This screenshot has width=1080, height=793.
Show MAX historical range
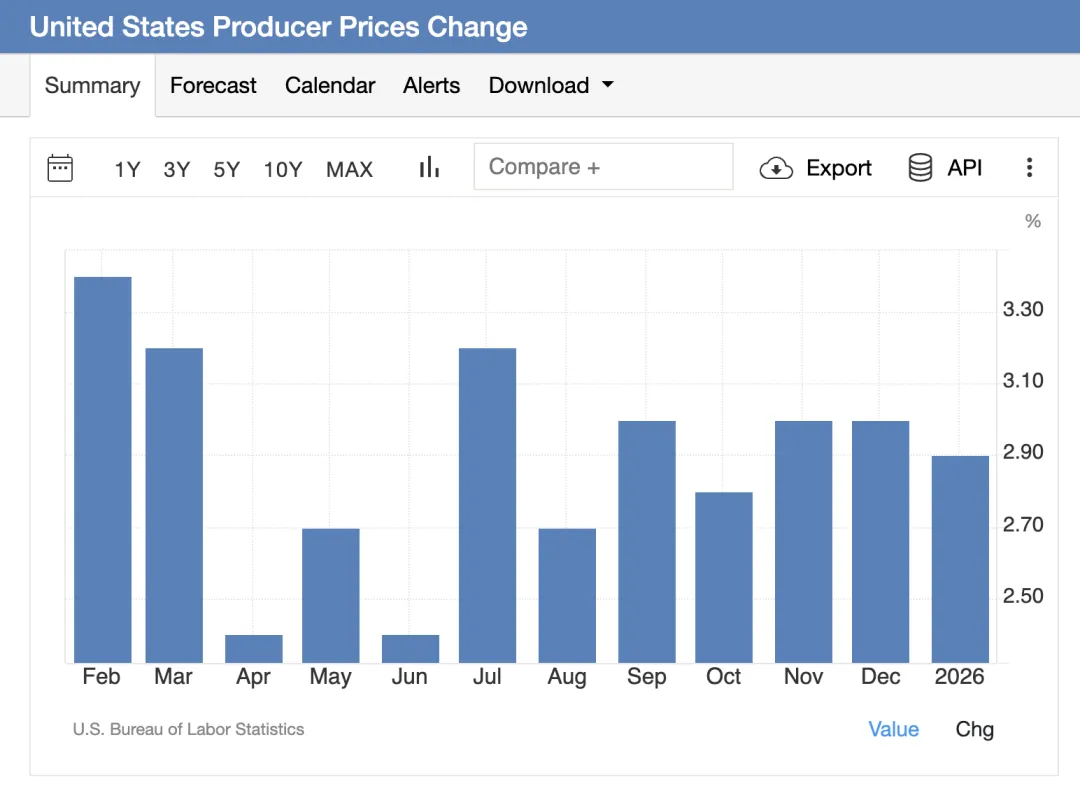pos(349,170)
